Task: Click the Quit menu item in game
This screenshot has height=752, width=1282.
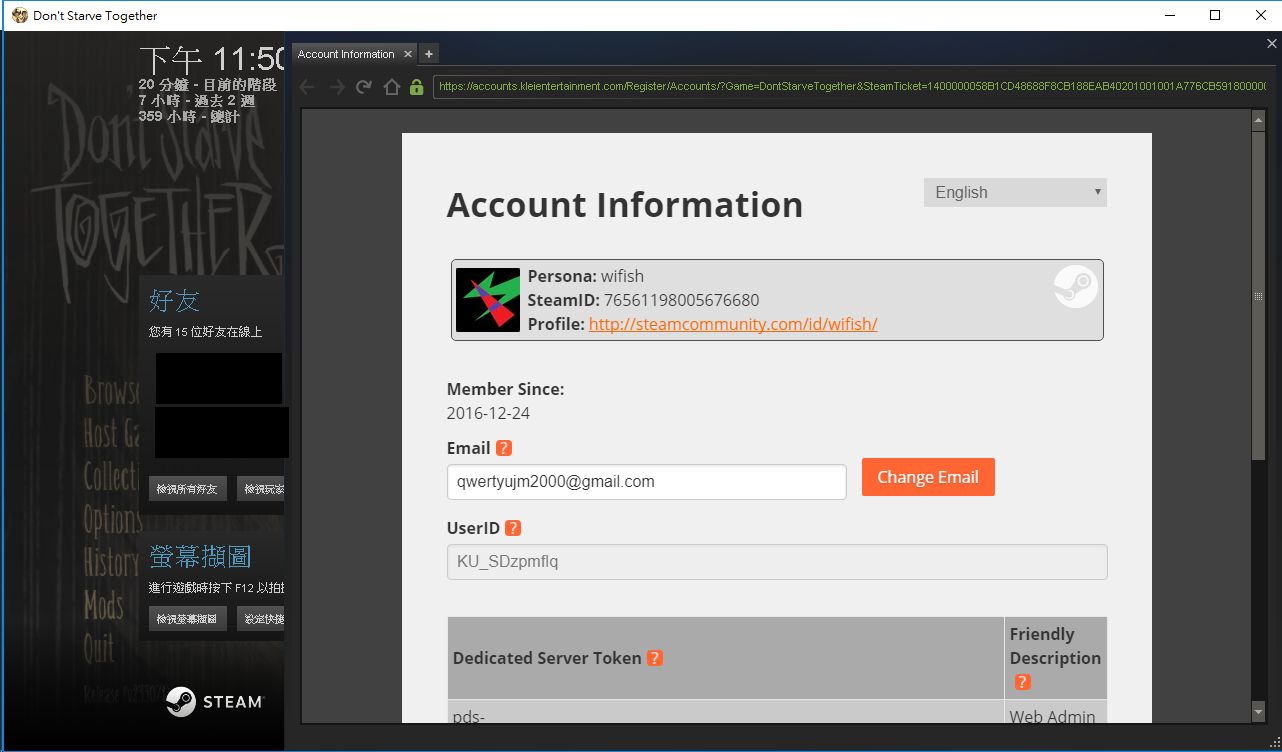Action: click(99, 649)
